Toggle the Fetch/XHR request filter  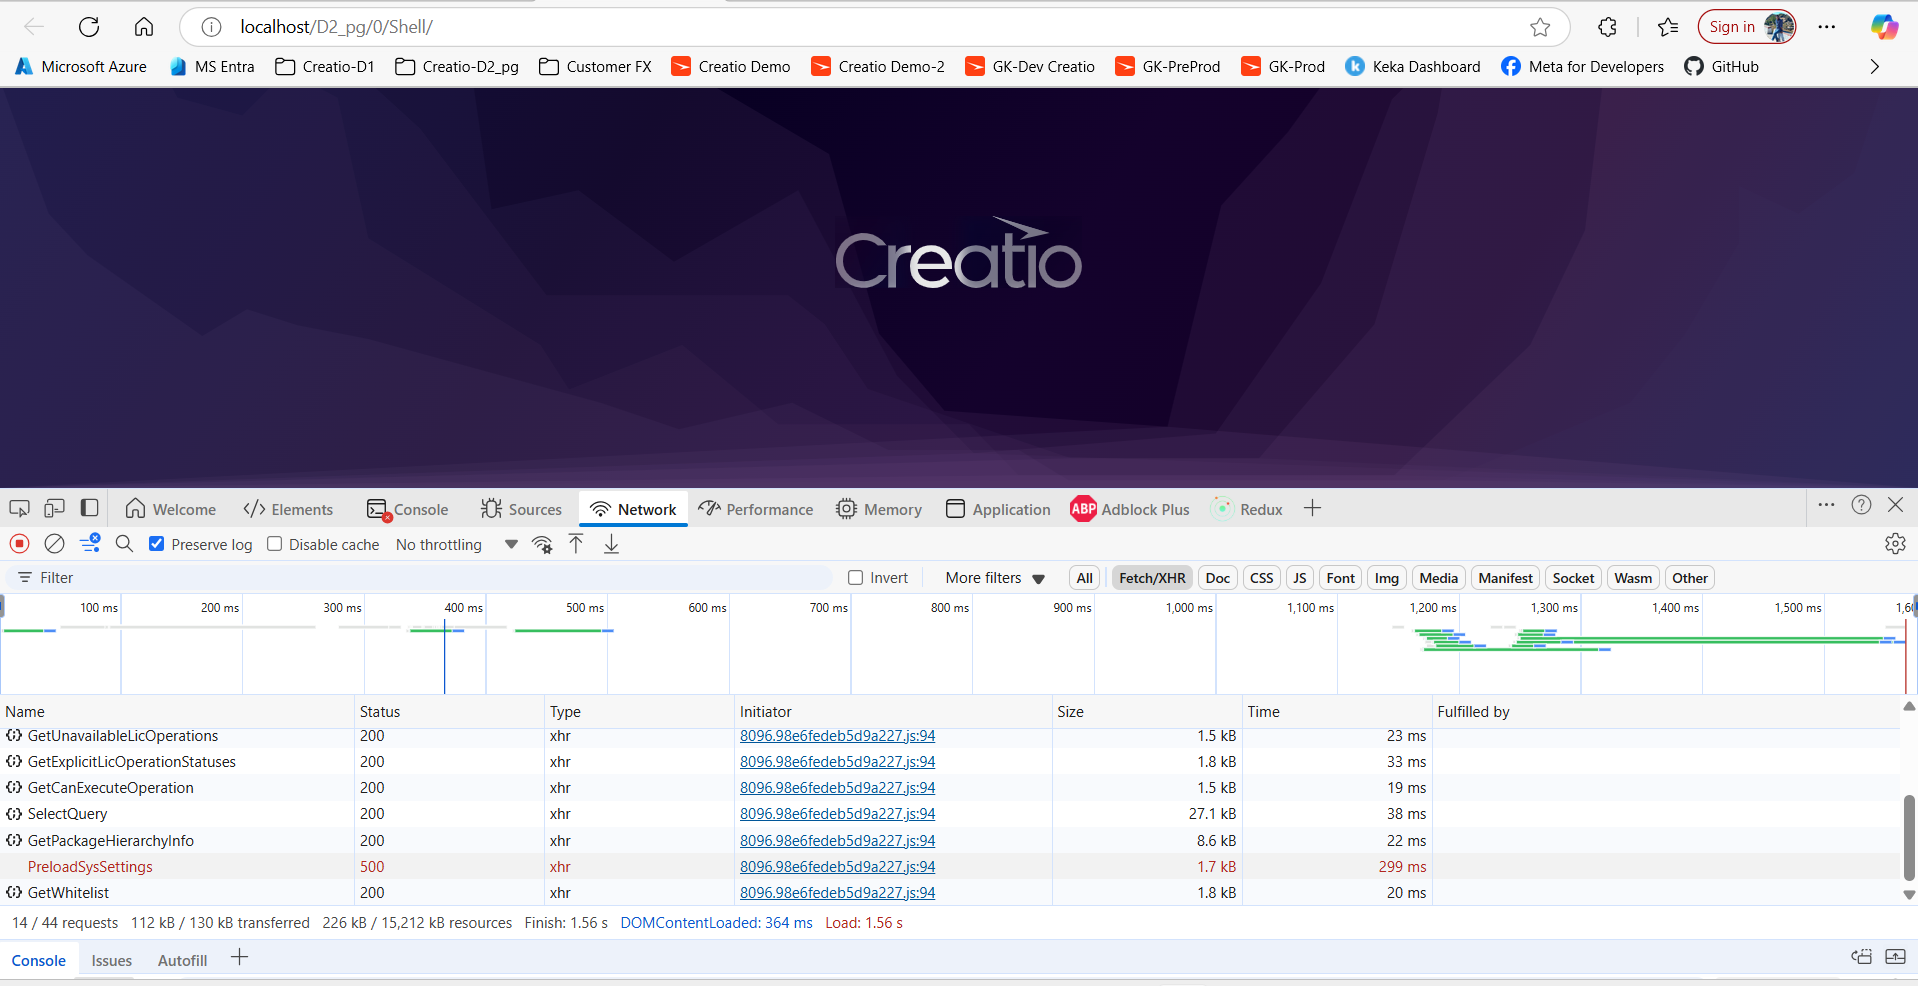tap(1152, 578)
